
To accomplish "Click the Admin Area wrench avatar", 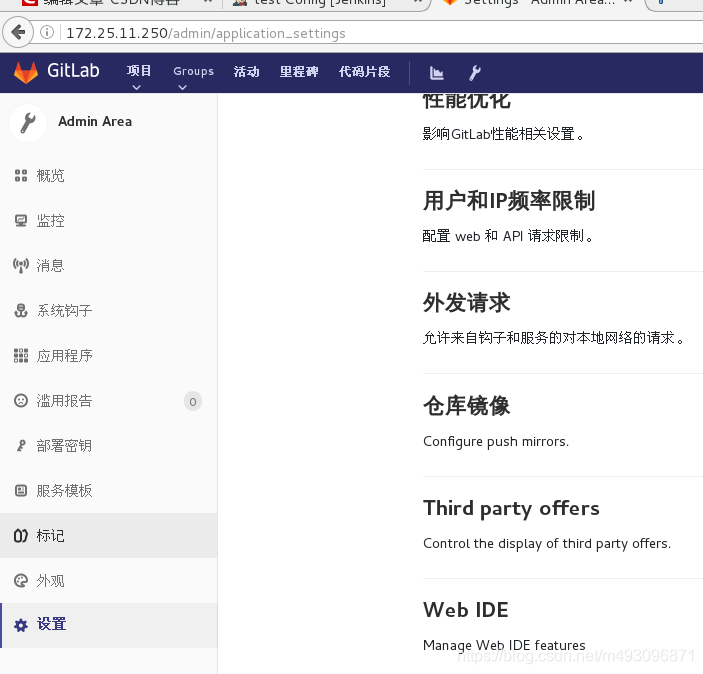I will (28, 122).
